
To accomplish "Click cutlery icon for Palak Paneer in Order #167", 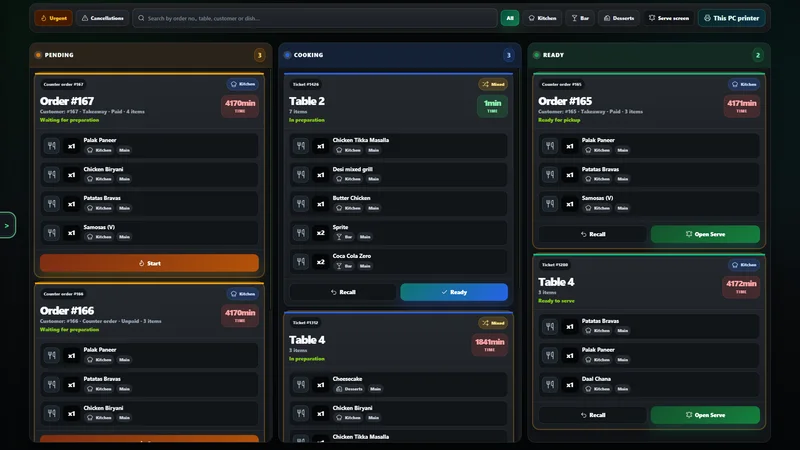I will 52,145.
